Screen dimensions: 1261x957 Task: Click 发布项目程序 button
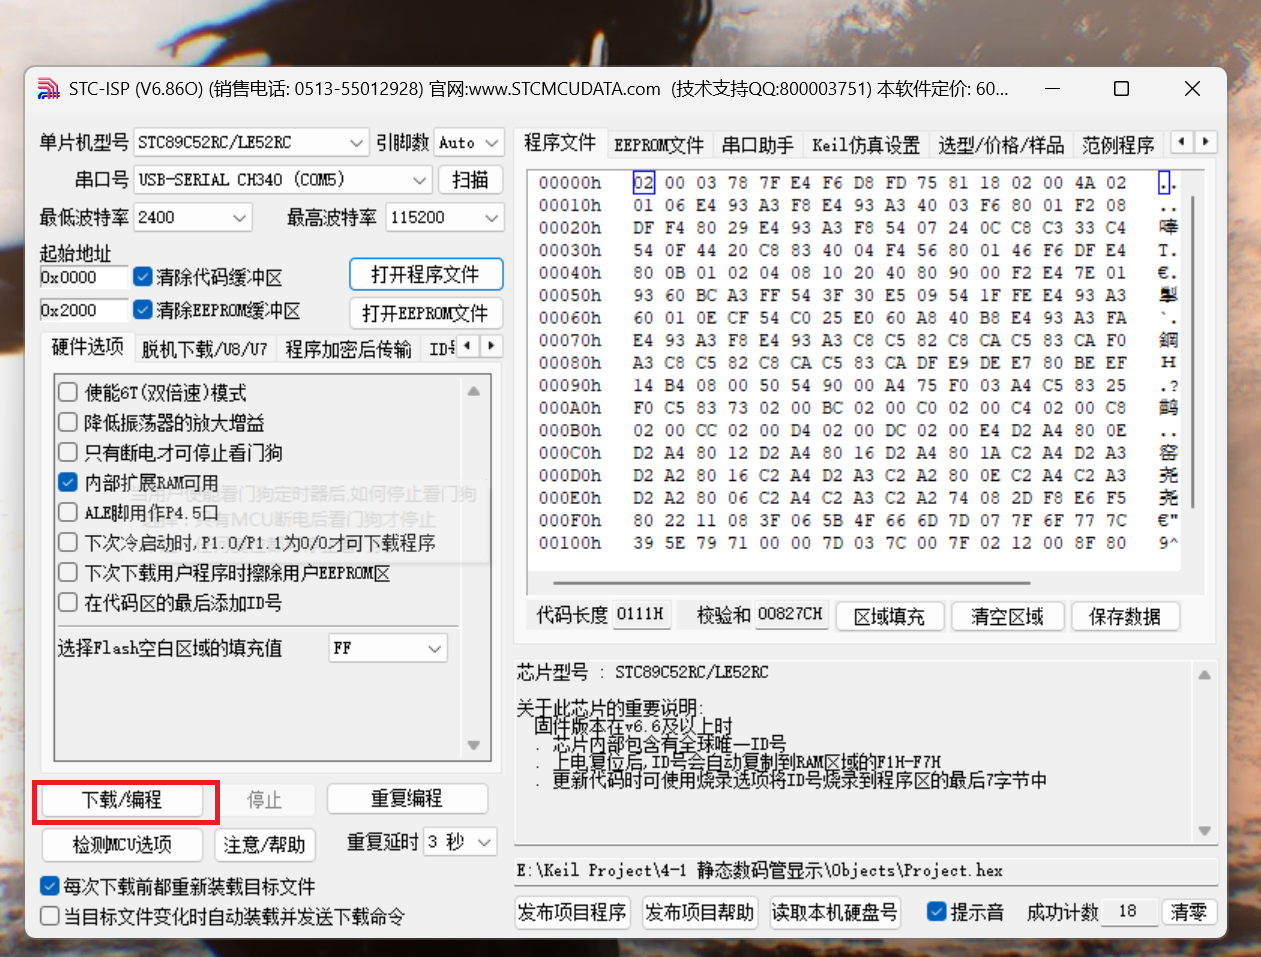571,912
